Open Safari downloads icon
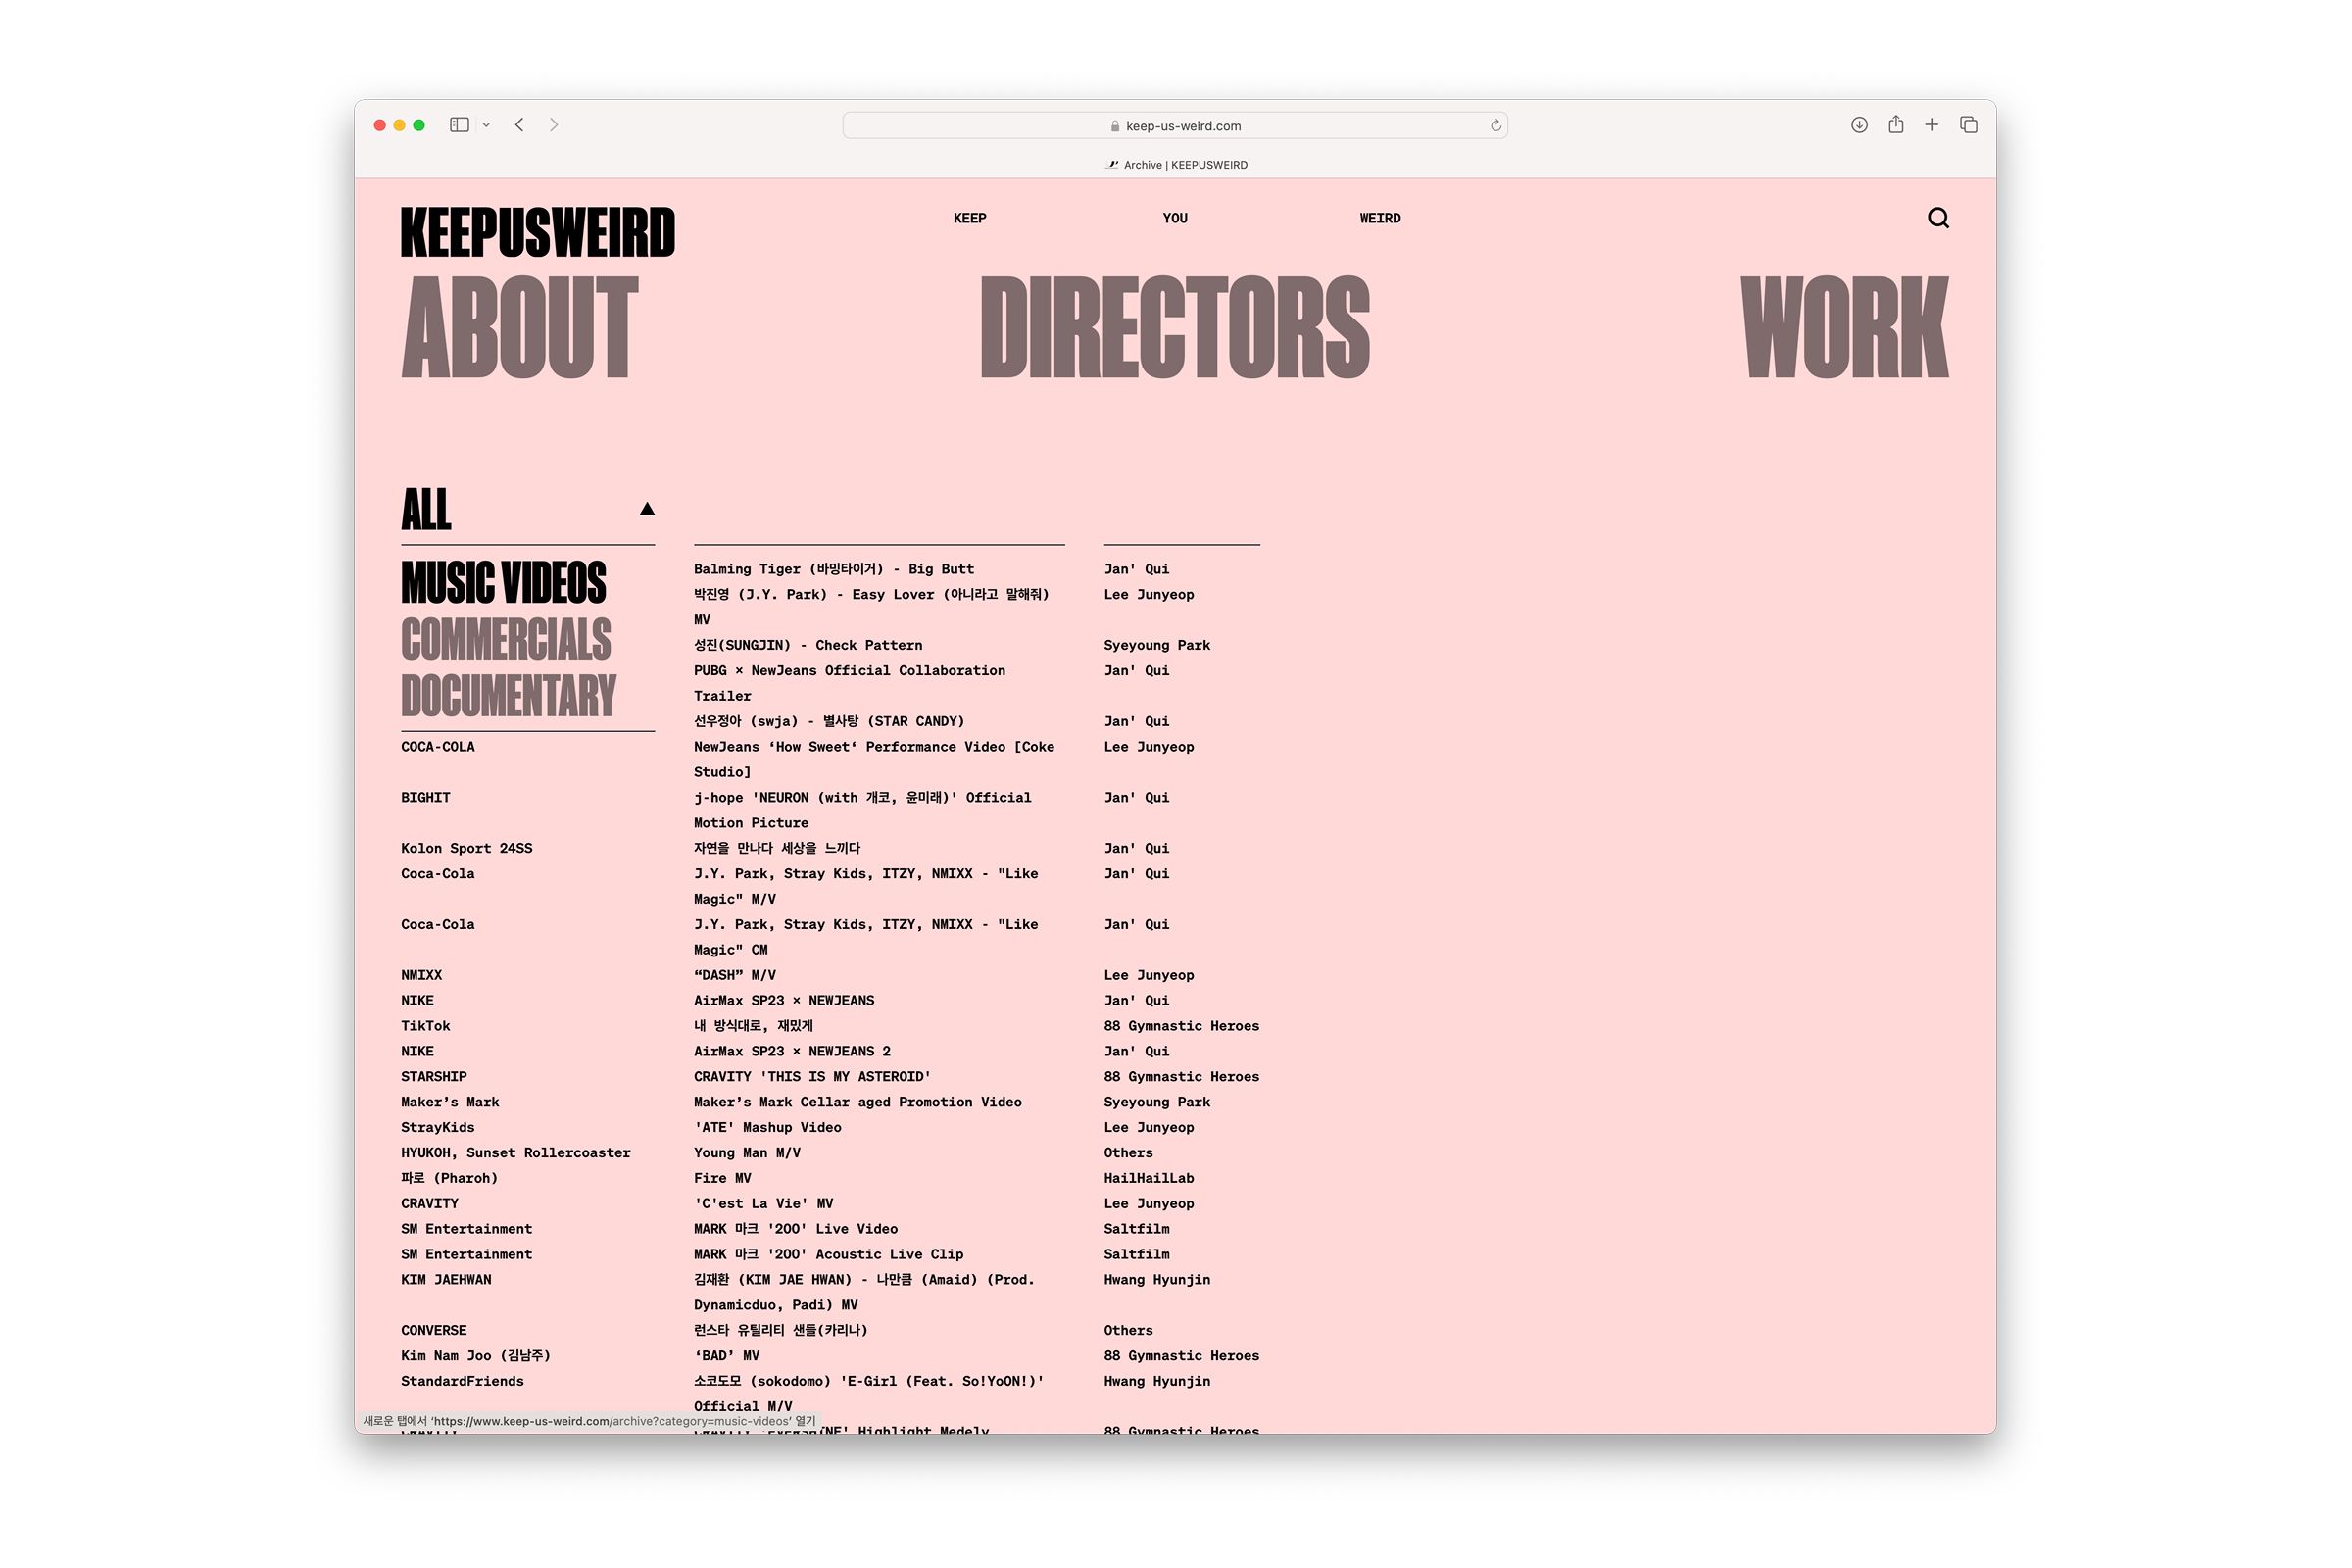The height and width of the screenshot is (1568, 2352). coord(1859,125)
